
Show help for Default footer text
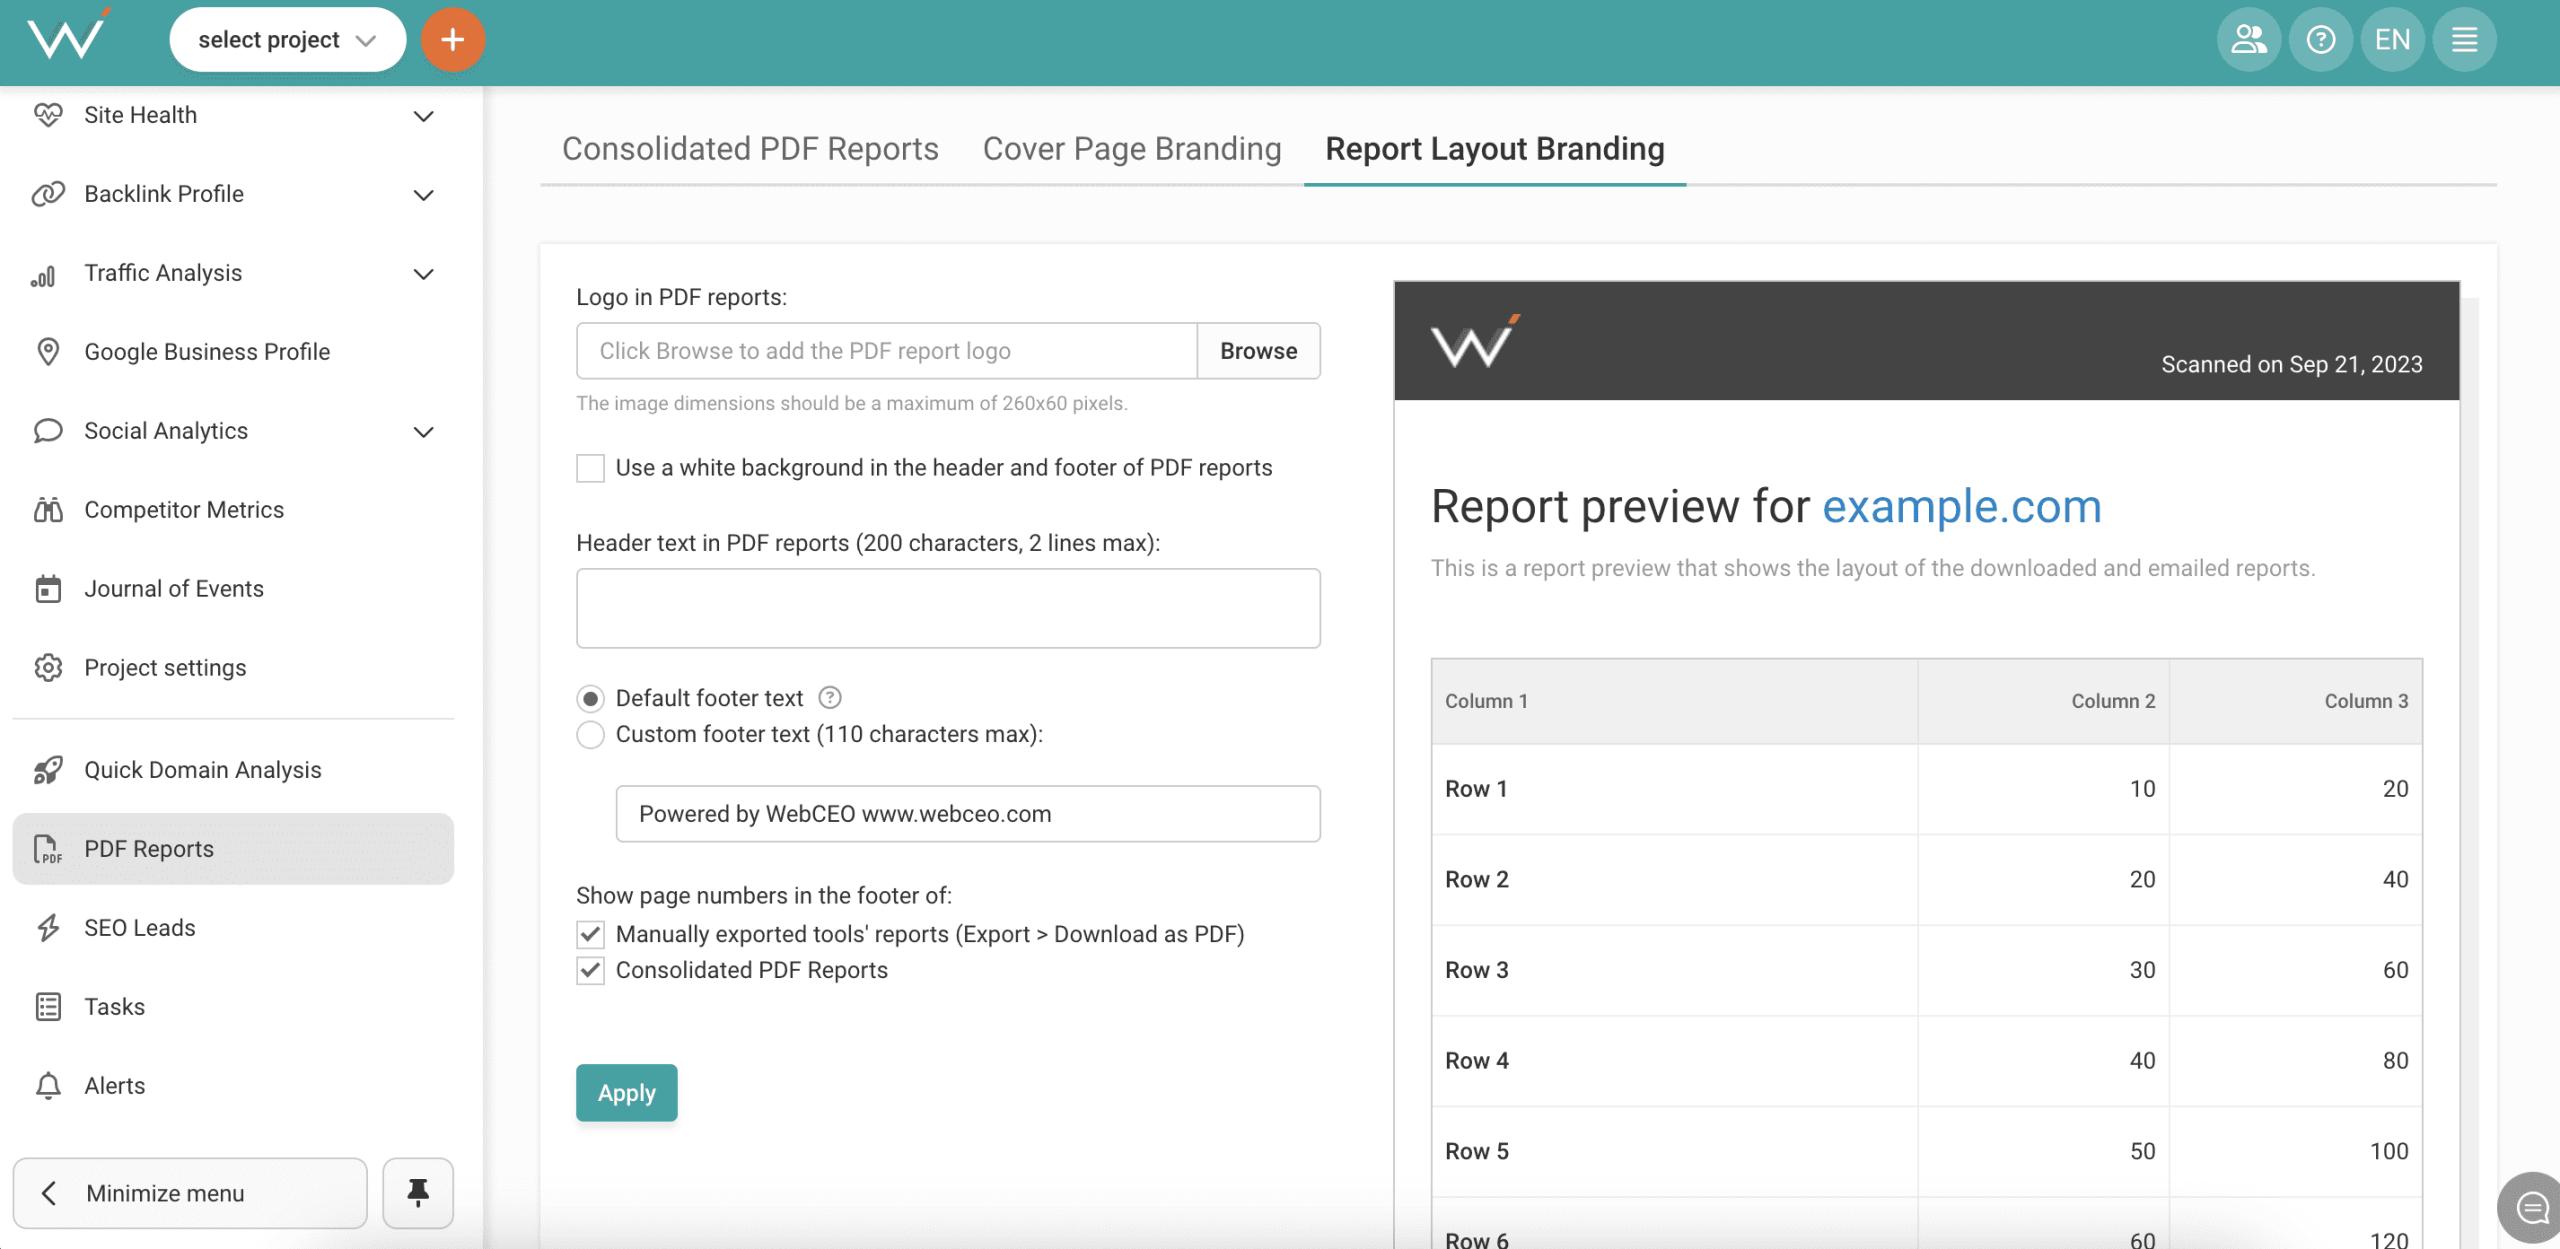[830, 697]
